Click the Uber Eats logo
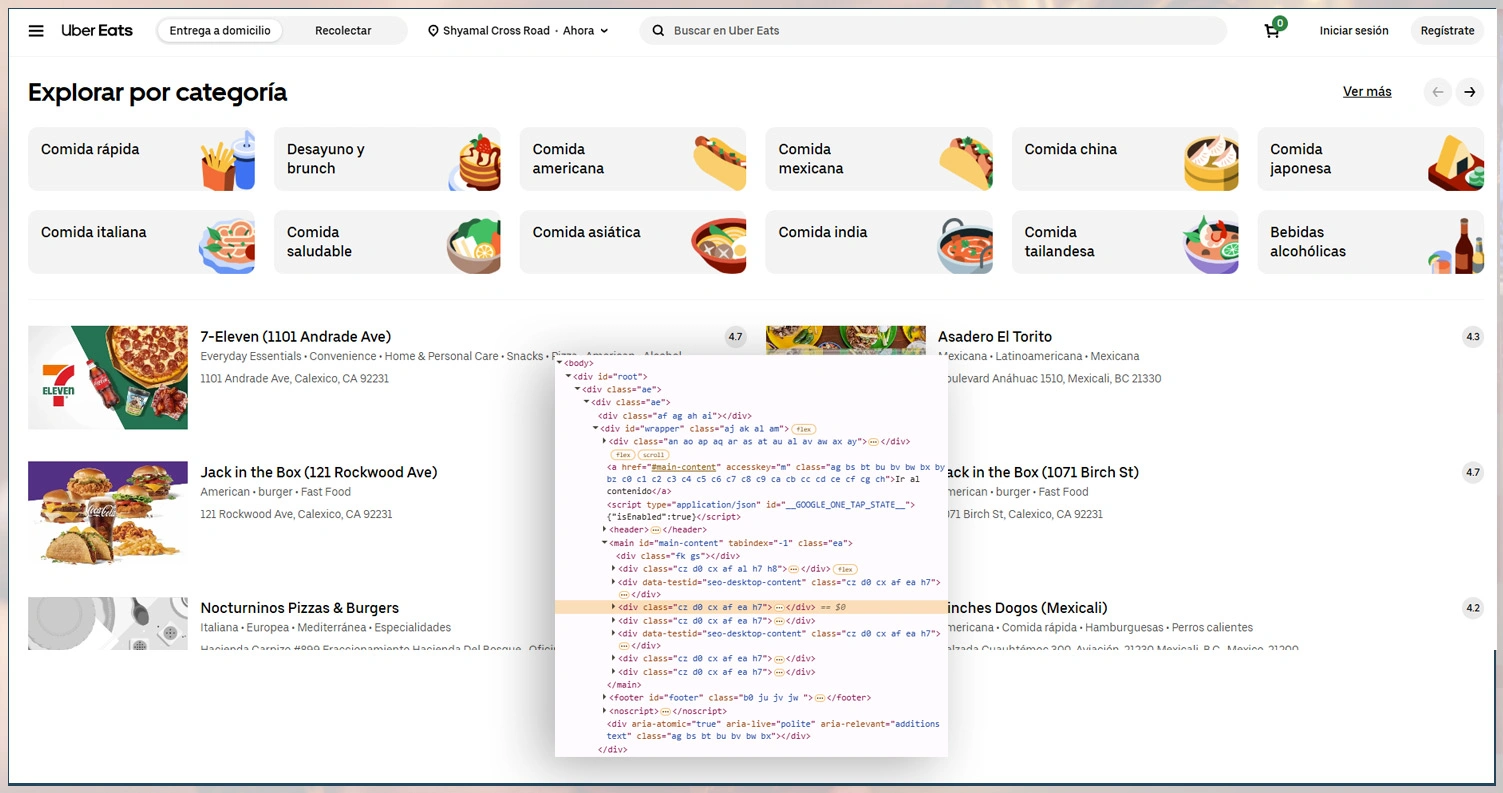The image size is (1503, 793). click(x=97, y=31)
